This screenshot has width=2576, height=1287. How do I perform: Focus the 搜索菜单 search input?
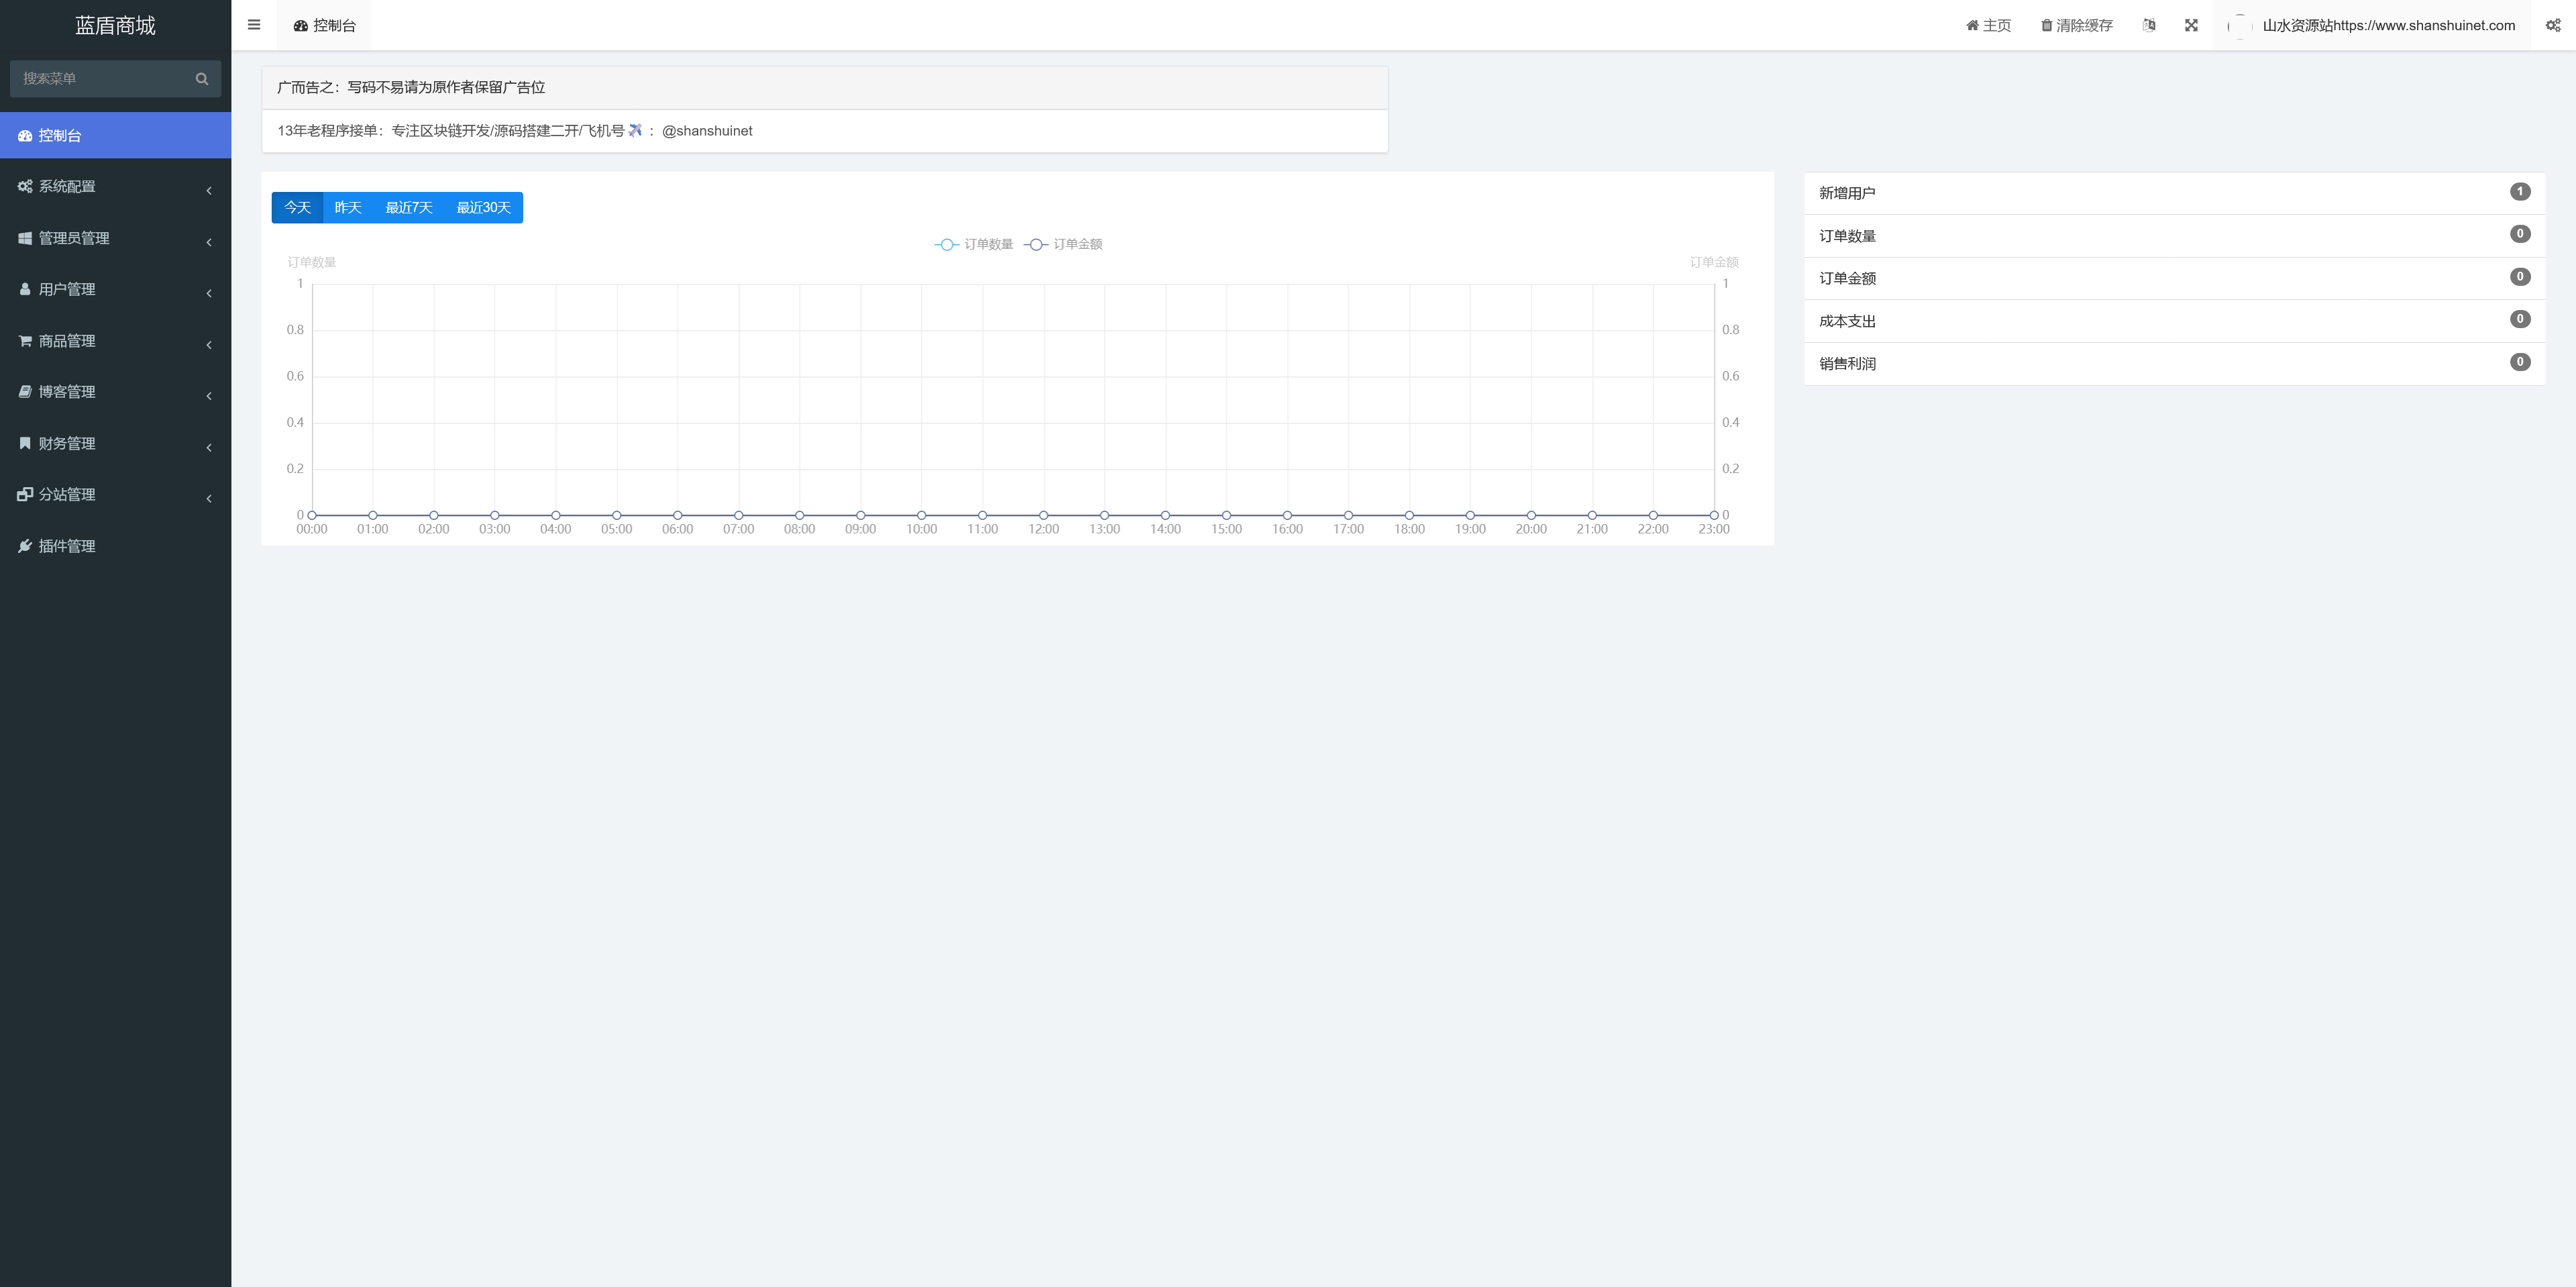tap(100, 79)
